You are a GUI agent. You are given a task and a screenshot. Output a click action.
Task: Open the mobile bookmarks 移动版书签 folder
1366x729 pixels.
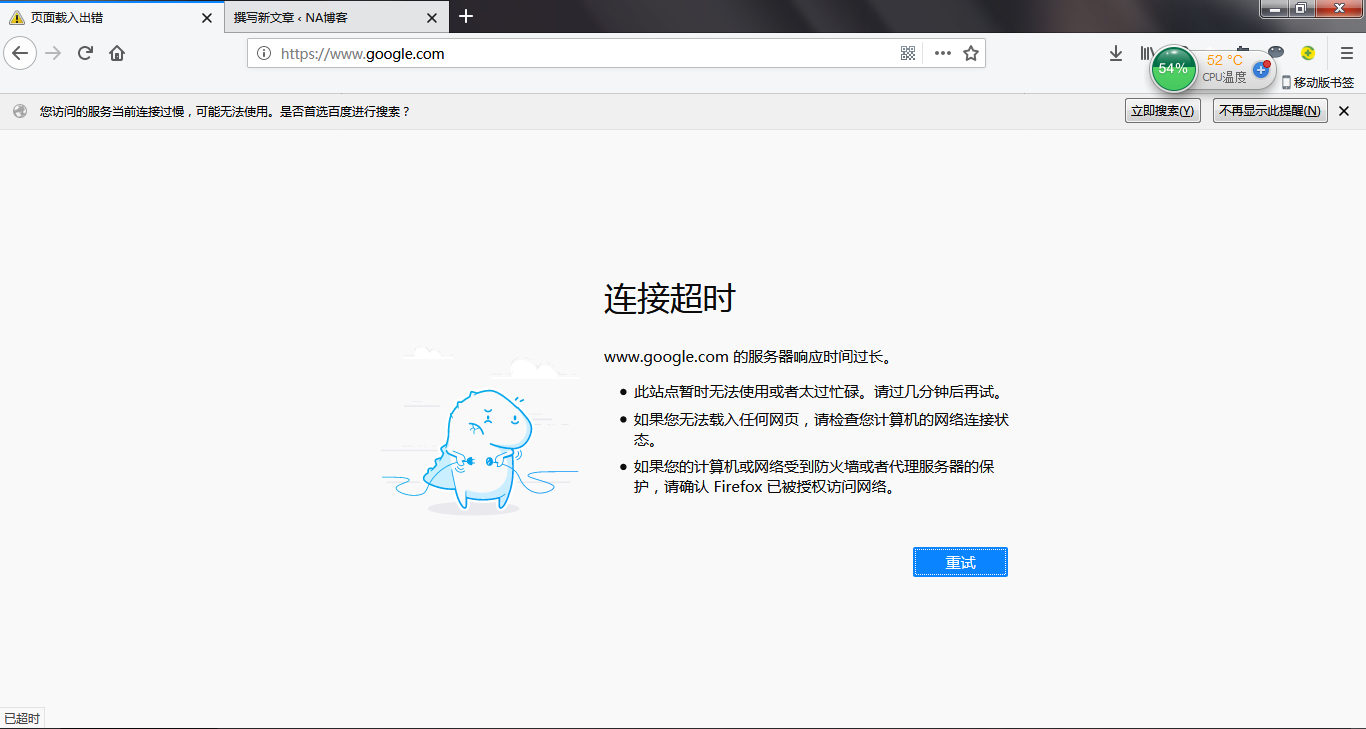click(1318, 83)
